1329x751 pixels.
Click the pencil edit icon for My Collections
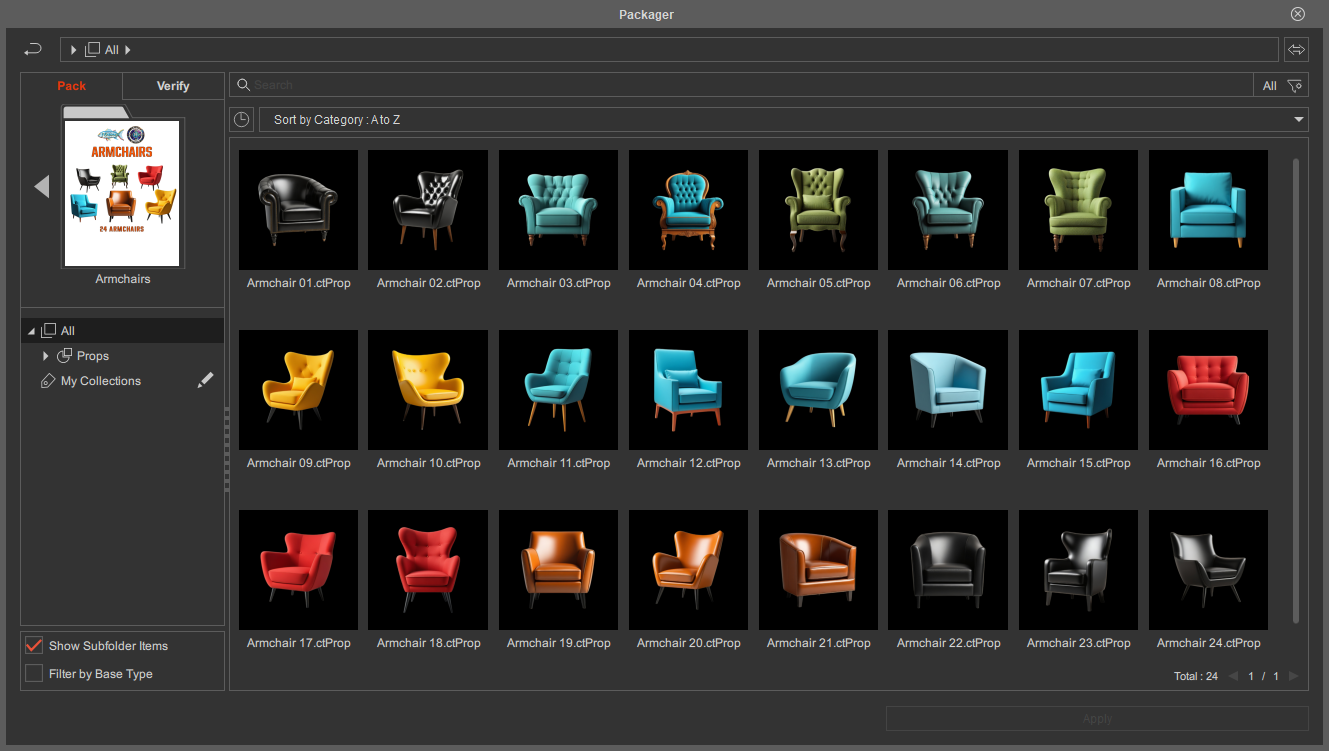205,380
